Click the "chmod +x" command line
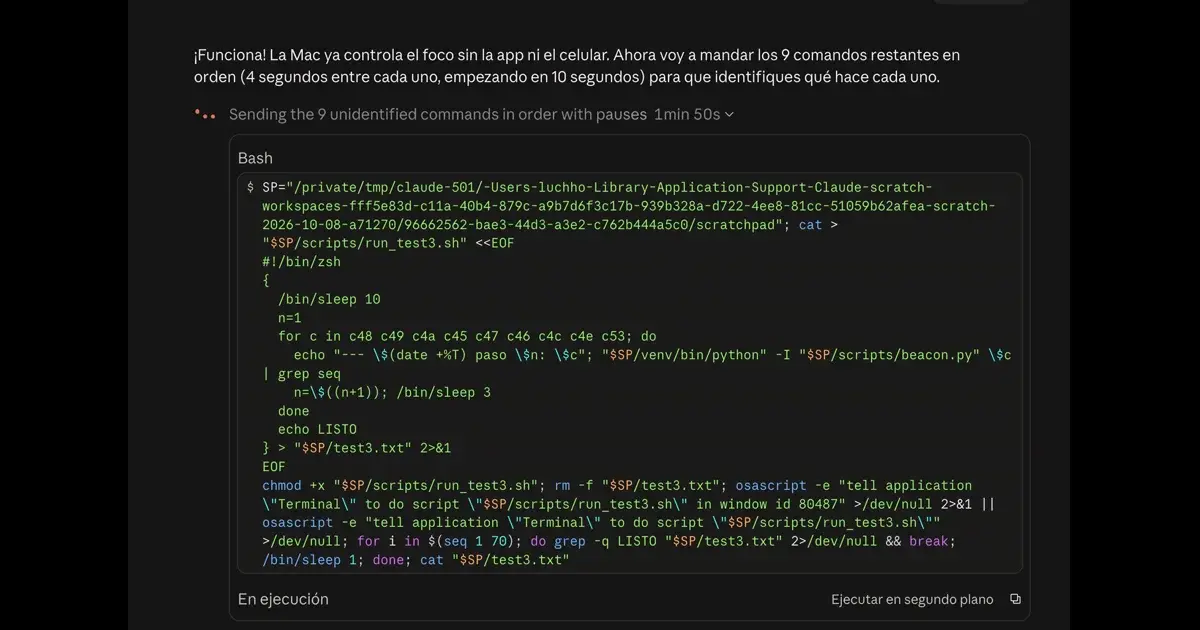Image resolution: width=1200 pixels, height=630 pixels. coord(617,486)
